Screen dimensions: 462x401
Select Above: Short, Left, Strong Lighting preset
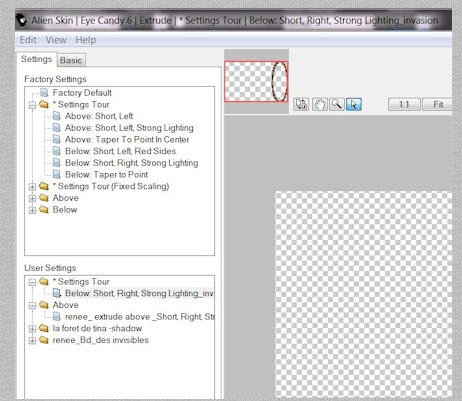tap(129, 128)
